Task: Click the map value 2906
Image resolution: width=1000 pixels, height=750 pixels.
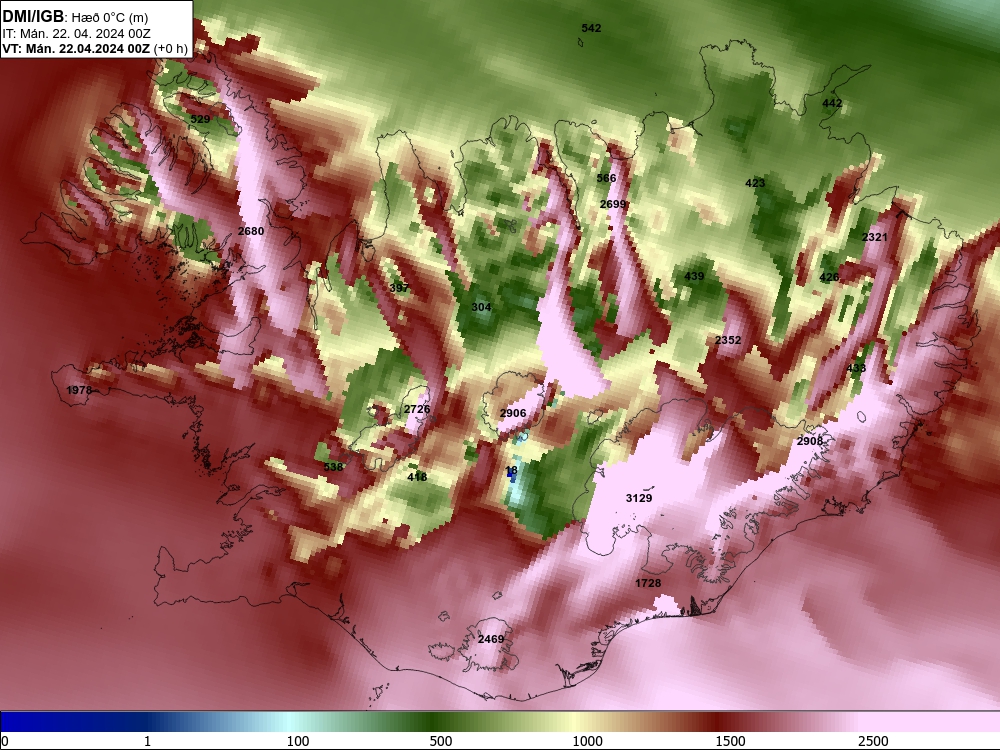Action: 513,413
